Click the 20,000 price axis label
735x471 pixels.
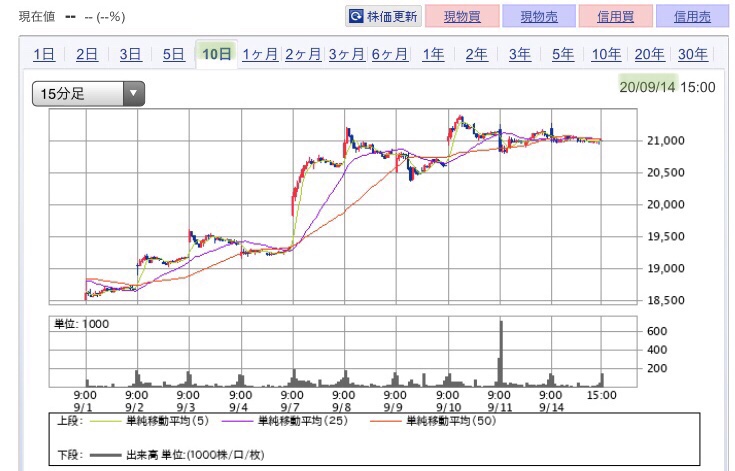(666, 204)
